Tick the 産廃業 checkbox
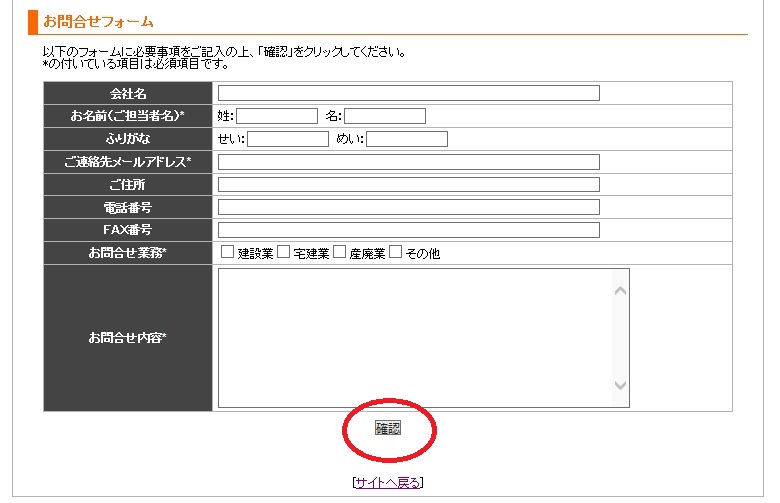Screen dimensions: 780x503 339,252
